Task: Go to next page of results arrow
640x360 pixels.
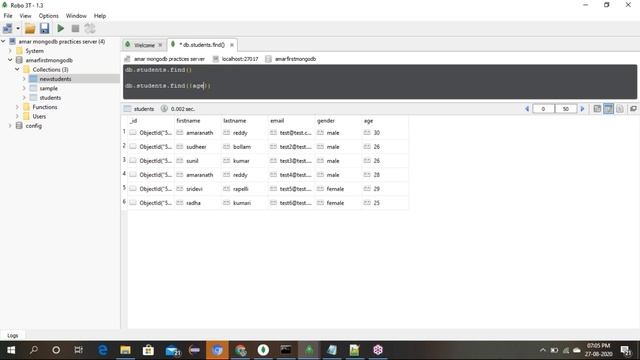Action: click(x=582, y=109)
